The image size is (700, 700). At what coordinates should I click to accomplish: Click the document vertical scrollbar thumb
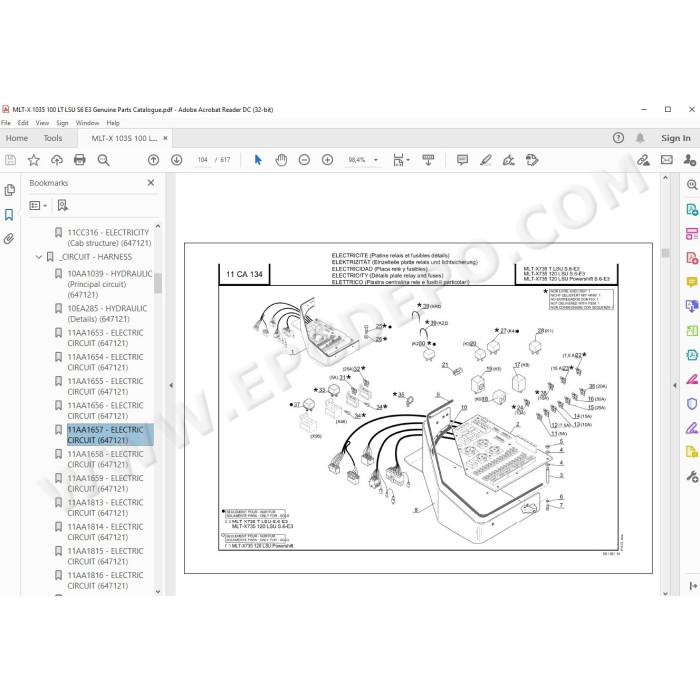pyautogui.click(x=665, y=253)
